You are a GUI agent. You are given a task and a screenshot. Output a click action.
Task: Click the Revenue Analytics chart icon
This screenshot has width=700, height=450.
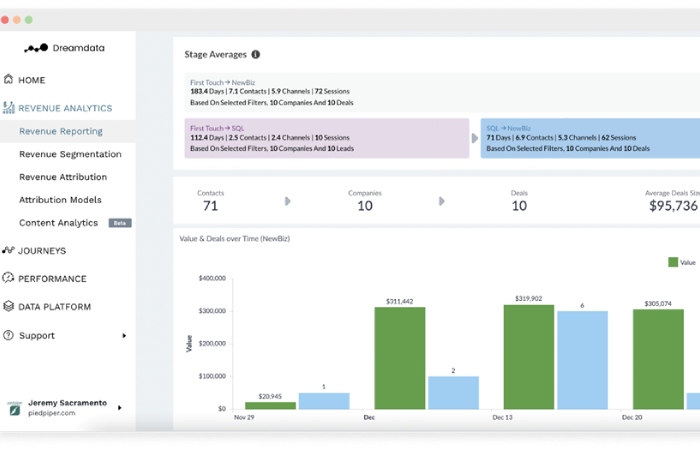click(x=8, y=108)
